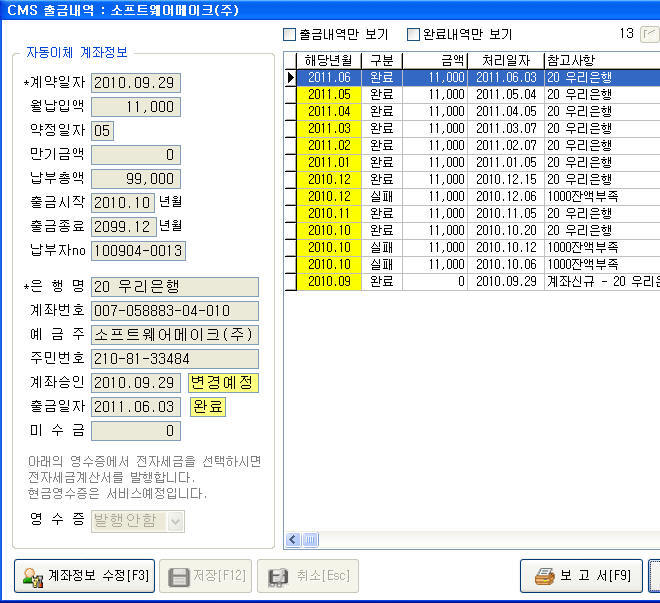
Task: Click the 납부자no field 100904-0013
Action: tap(138, 251)
